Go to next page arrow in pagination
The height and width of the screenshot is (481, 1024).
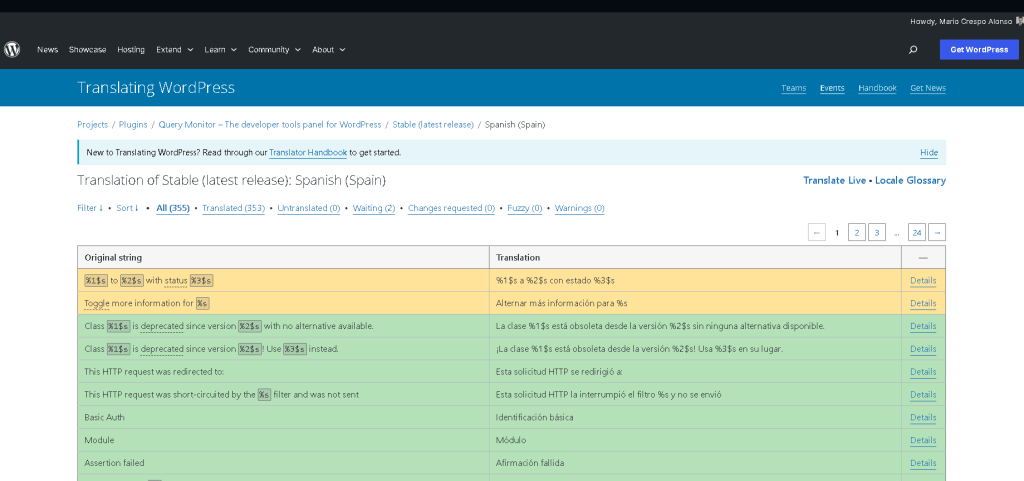tap(936, 232)
